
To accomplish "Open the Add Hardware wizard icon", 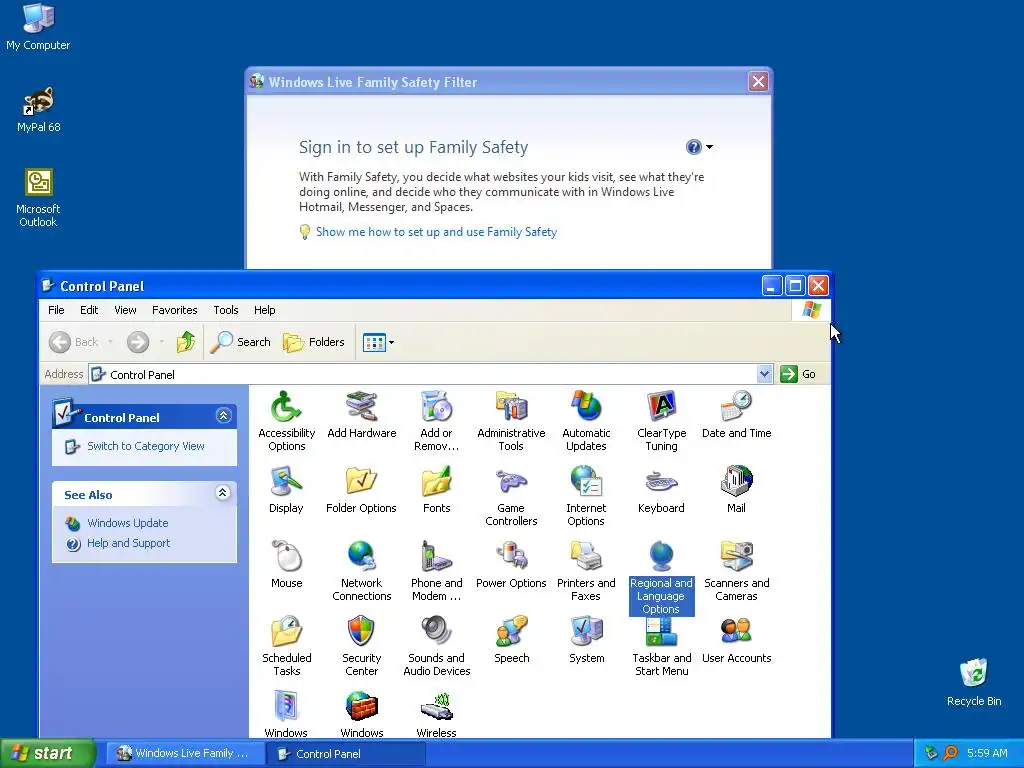I will click(x=361, y=415).
